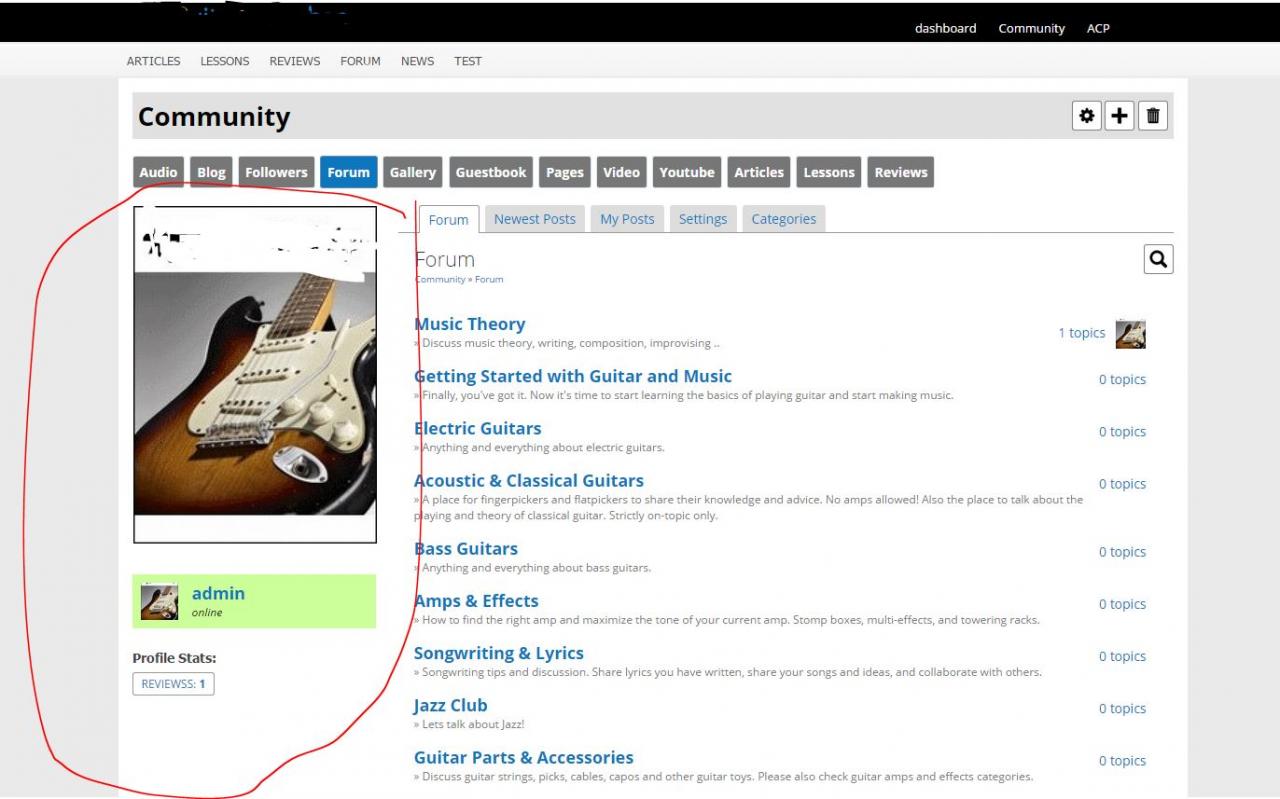Select the Categories tab
Image resolution: width=1280 pixels, height=799 pixels.
(x=783, y=219)
